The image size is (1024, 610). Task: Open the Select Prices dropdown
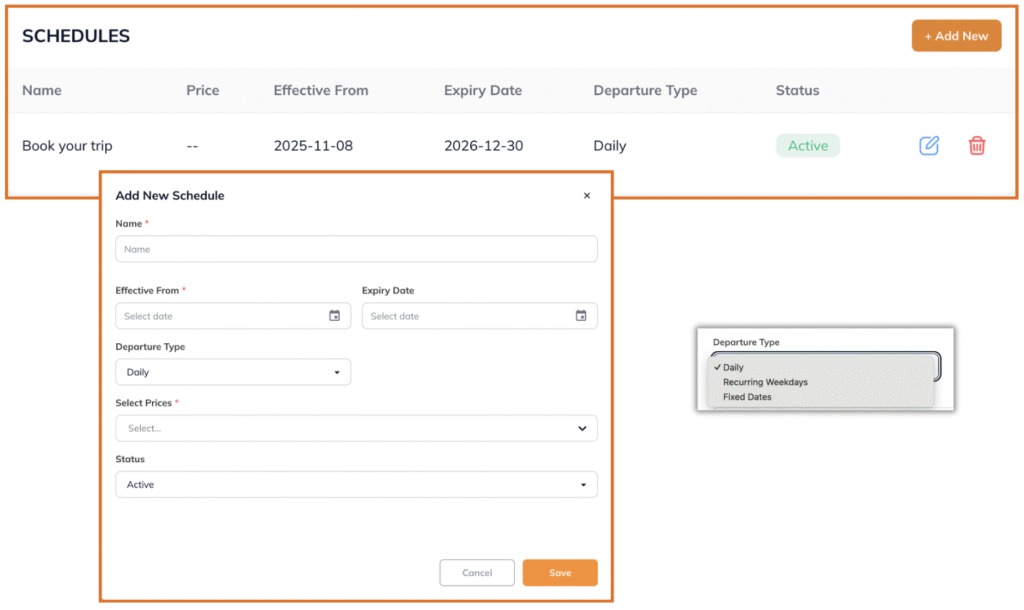coord(346,428)
